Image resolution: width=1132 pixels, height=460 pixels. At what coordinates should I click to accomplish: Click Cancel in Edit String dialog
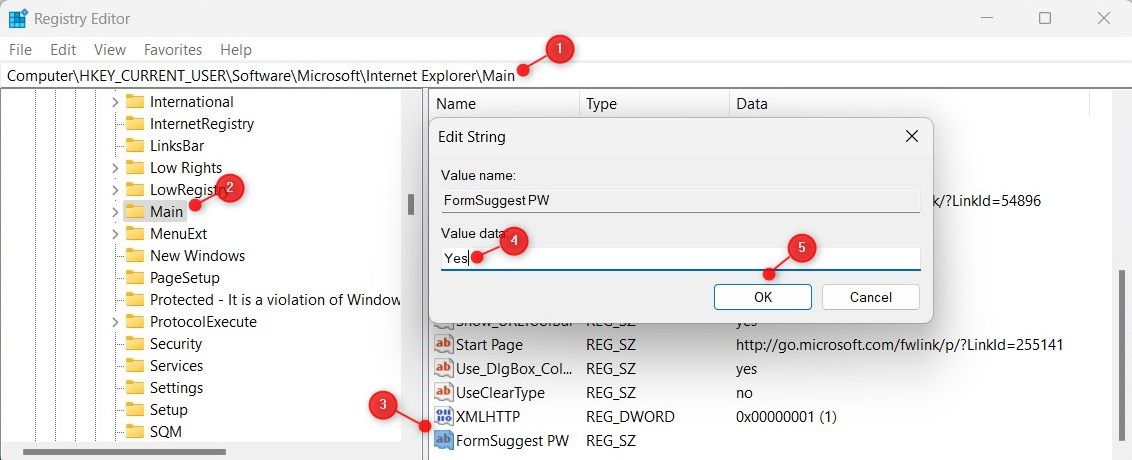870,297
